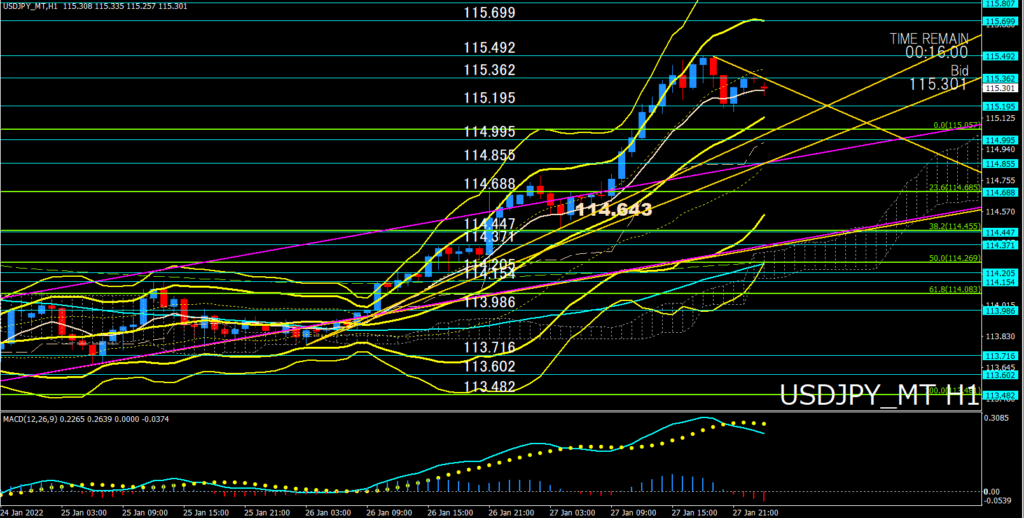Image resolution: width=1024 pixels, height=518 pixels.
Task: Click the 26 Jan 09:00 time axis label
Action: (x=389, y=513)
